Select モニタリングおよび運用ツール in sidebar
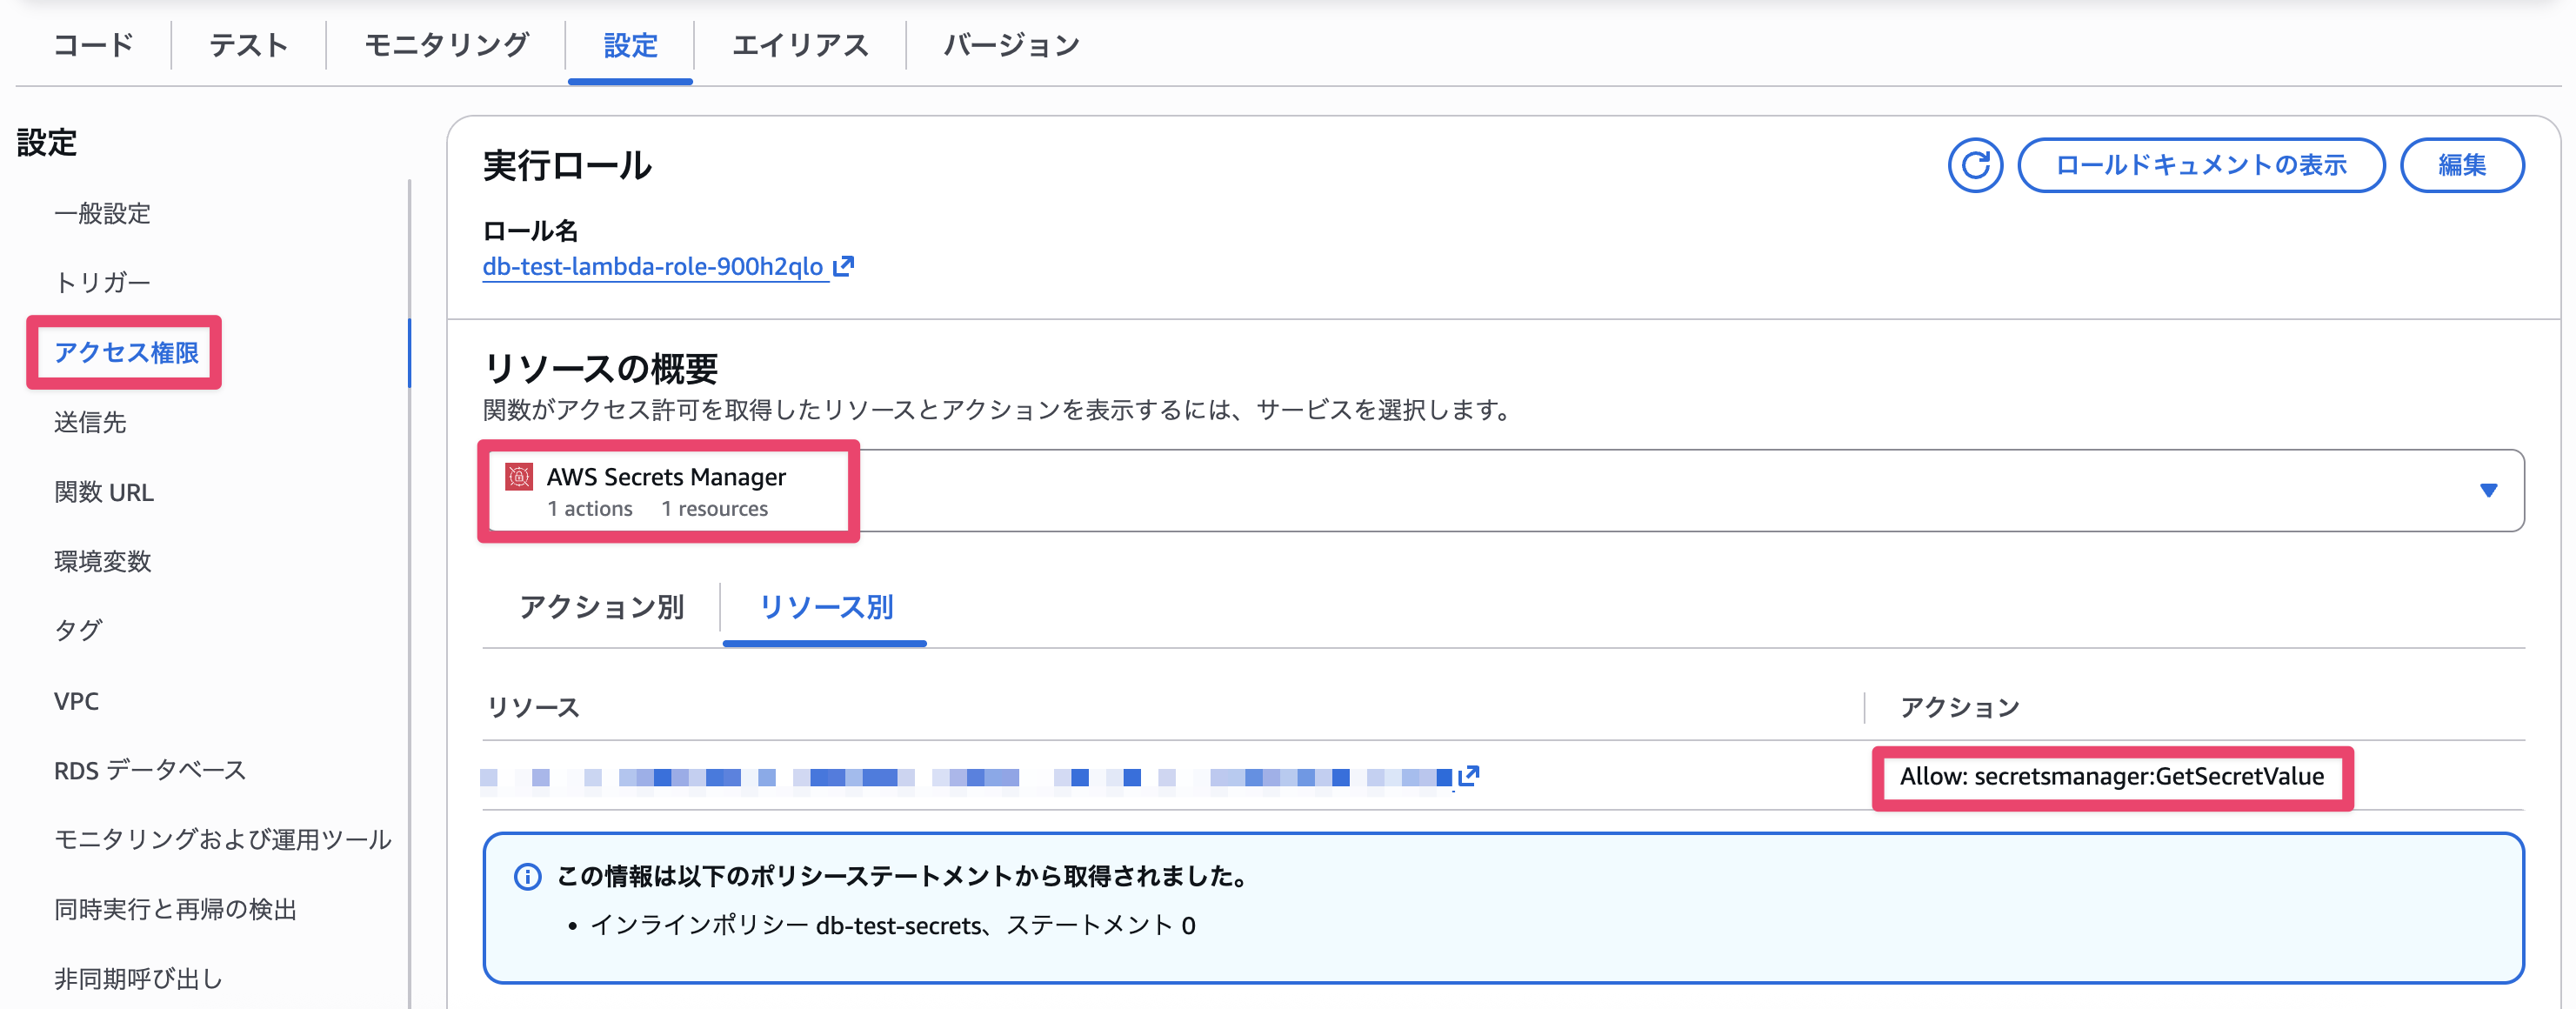Screen dimensions: 2576x1009 (x=222, y=839)
